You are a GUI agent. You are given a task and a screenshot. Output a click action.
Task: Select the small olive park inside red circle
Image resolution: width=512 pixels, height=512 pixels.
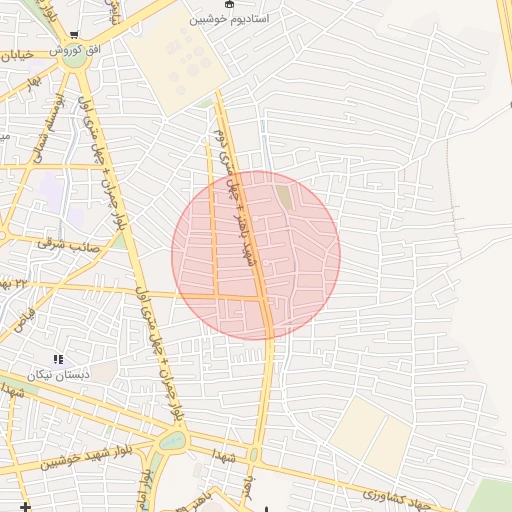point(285,198)
